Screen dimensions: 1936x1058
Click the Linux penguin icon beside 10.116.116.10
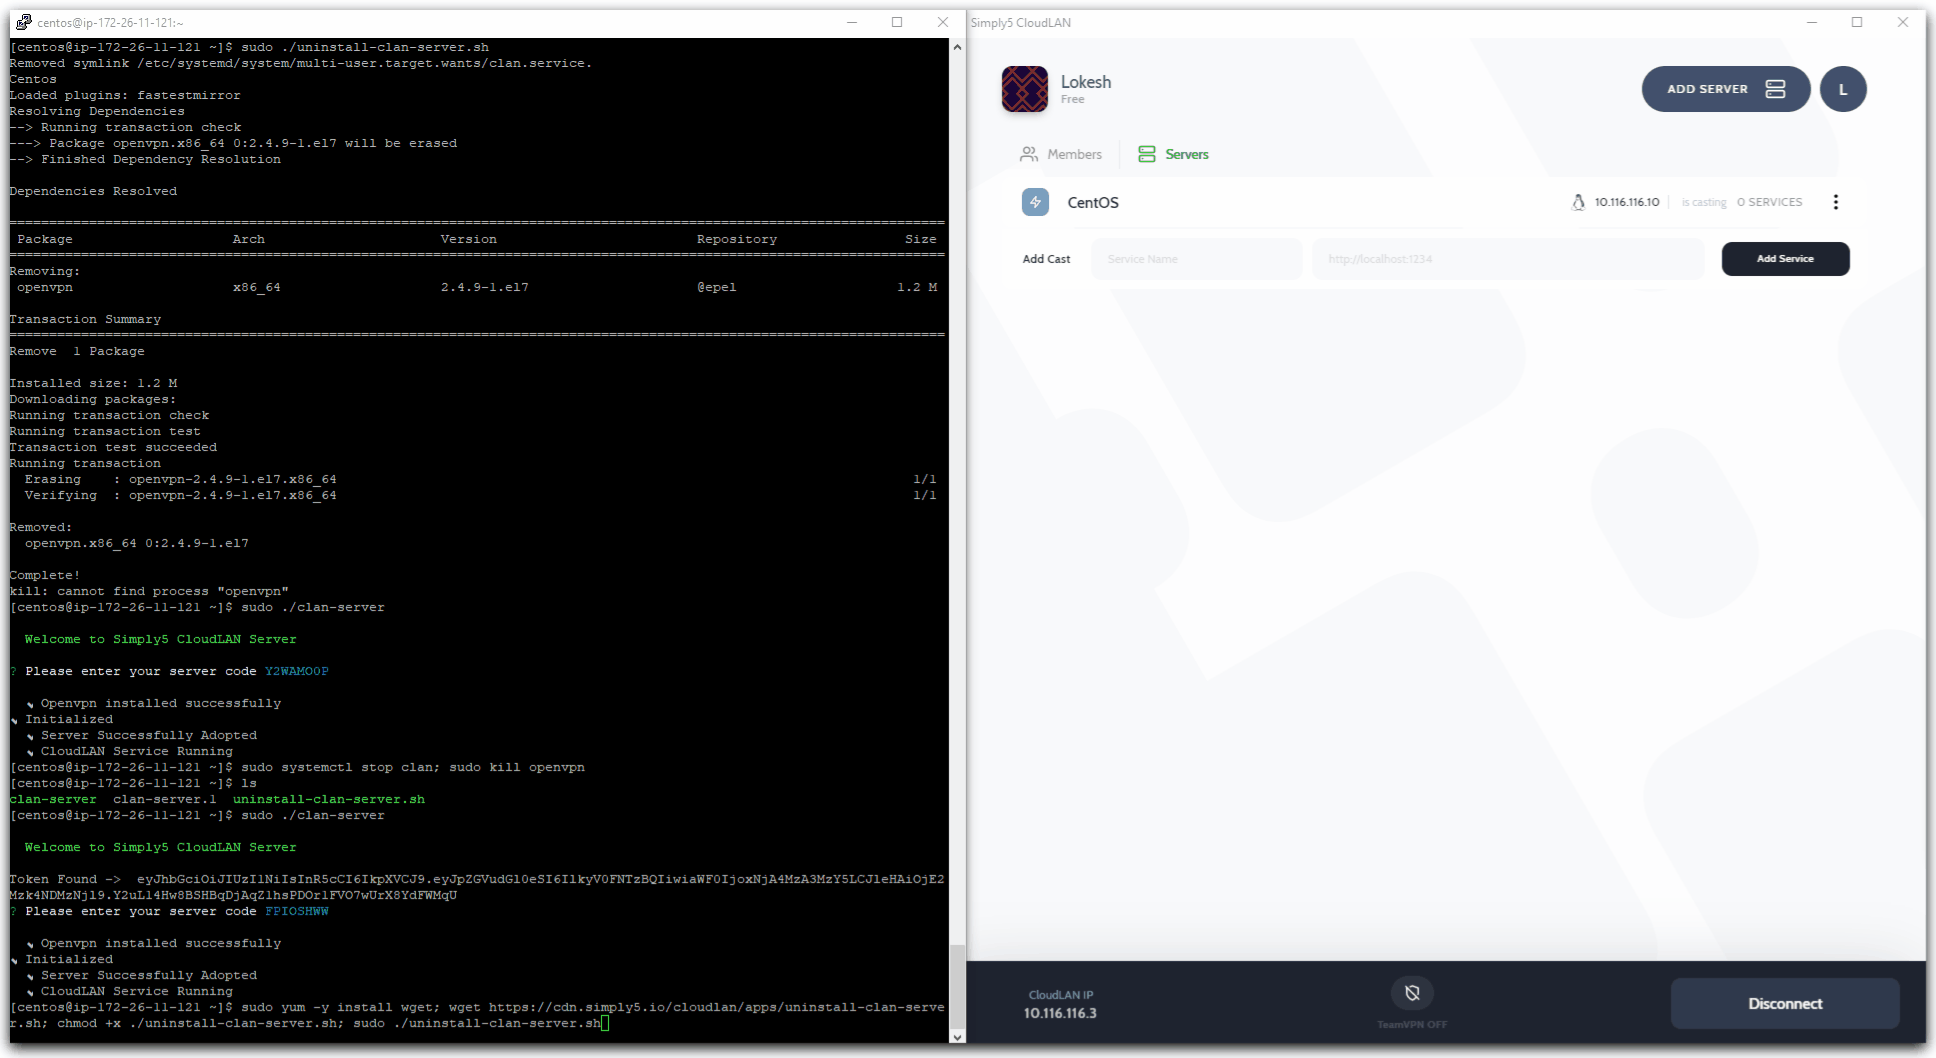pos(1578,201)
